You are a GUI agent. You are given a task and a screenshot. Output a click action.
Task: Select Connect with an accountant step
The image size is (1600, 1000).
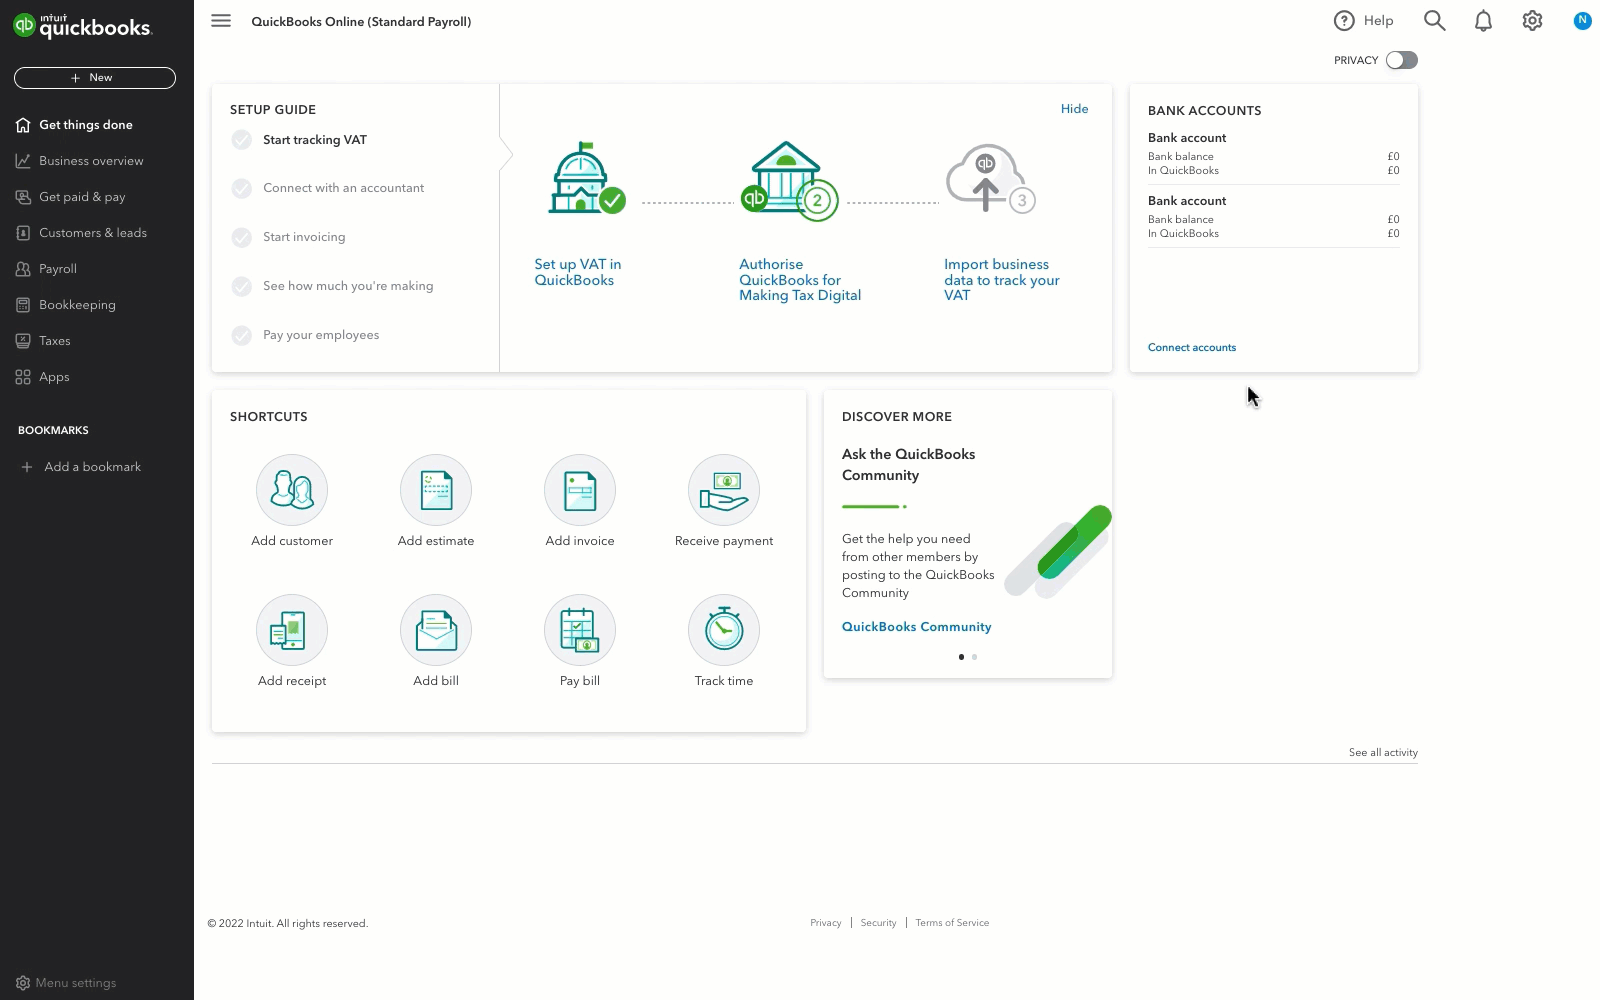pyautogui.click(x=343, y=188)
